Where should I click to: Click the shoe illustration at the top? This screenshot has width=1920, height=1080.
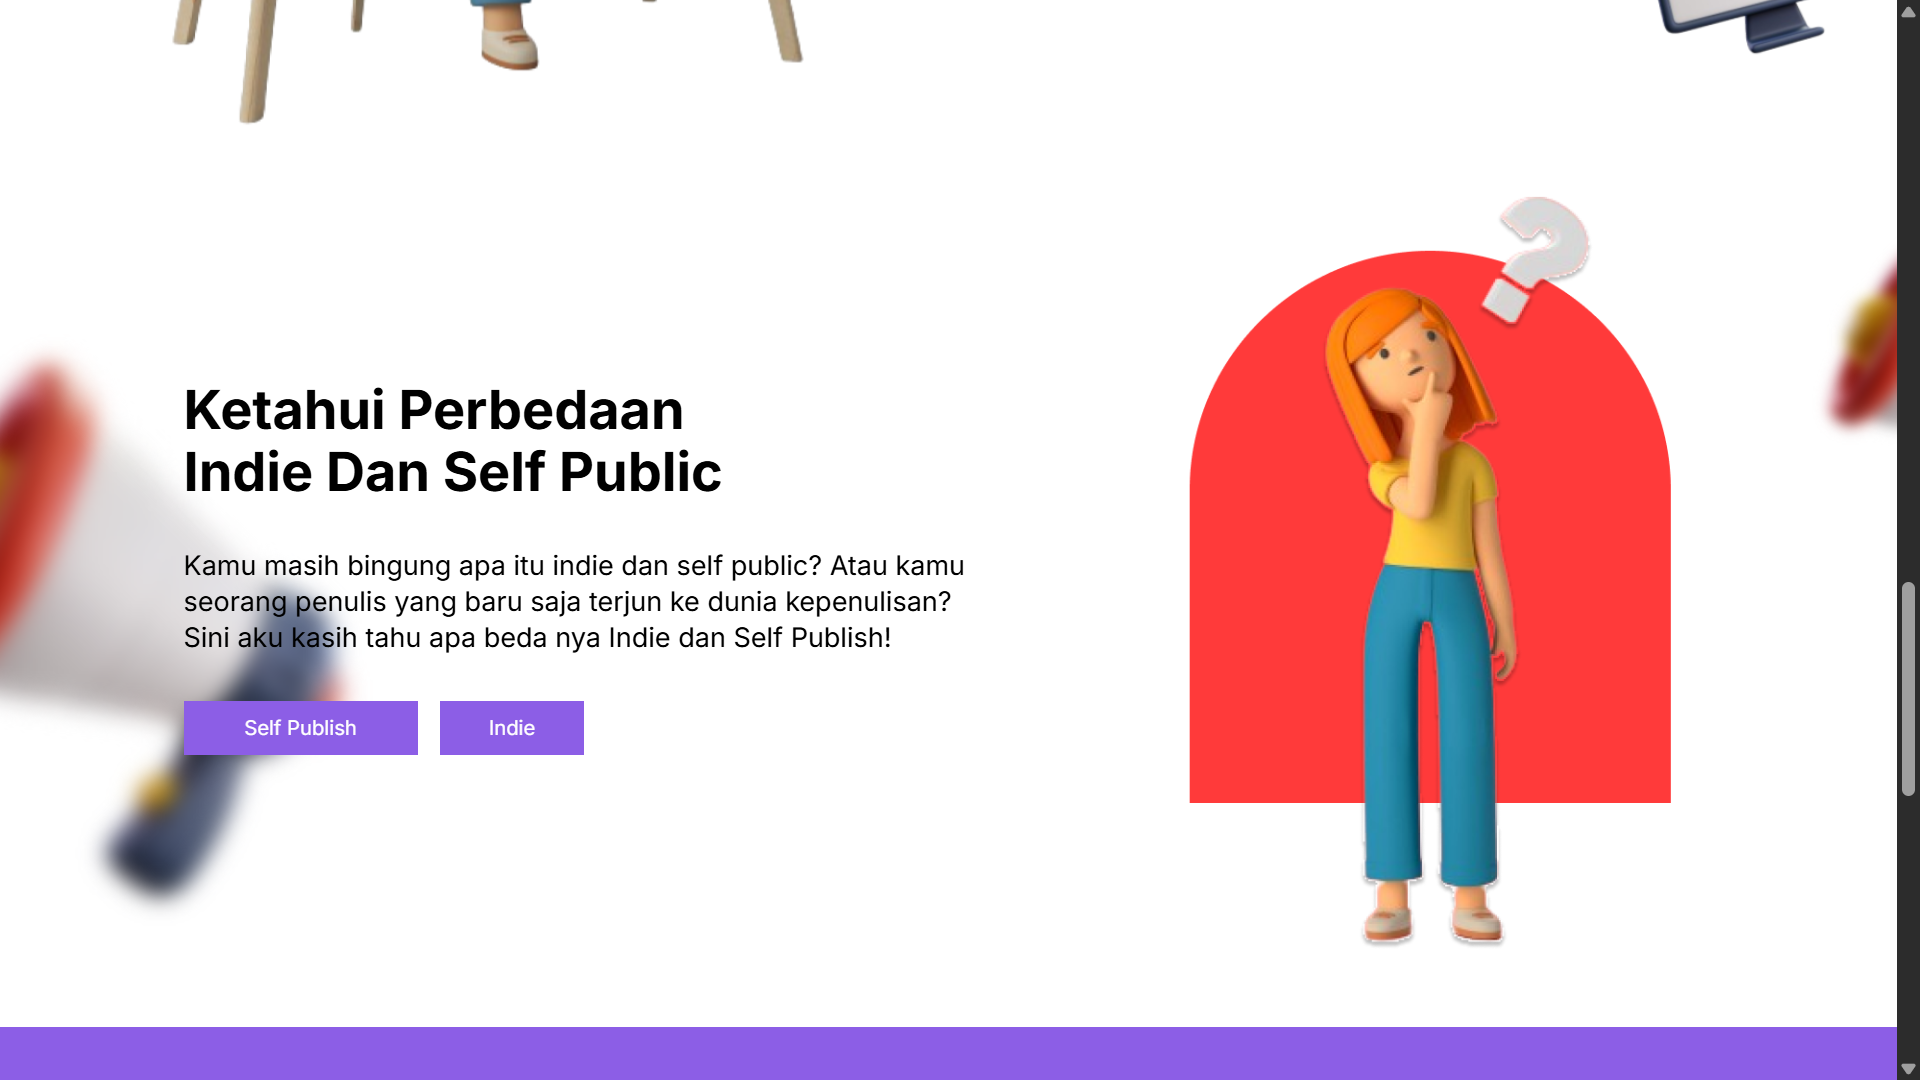pos(510,40)
